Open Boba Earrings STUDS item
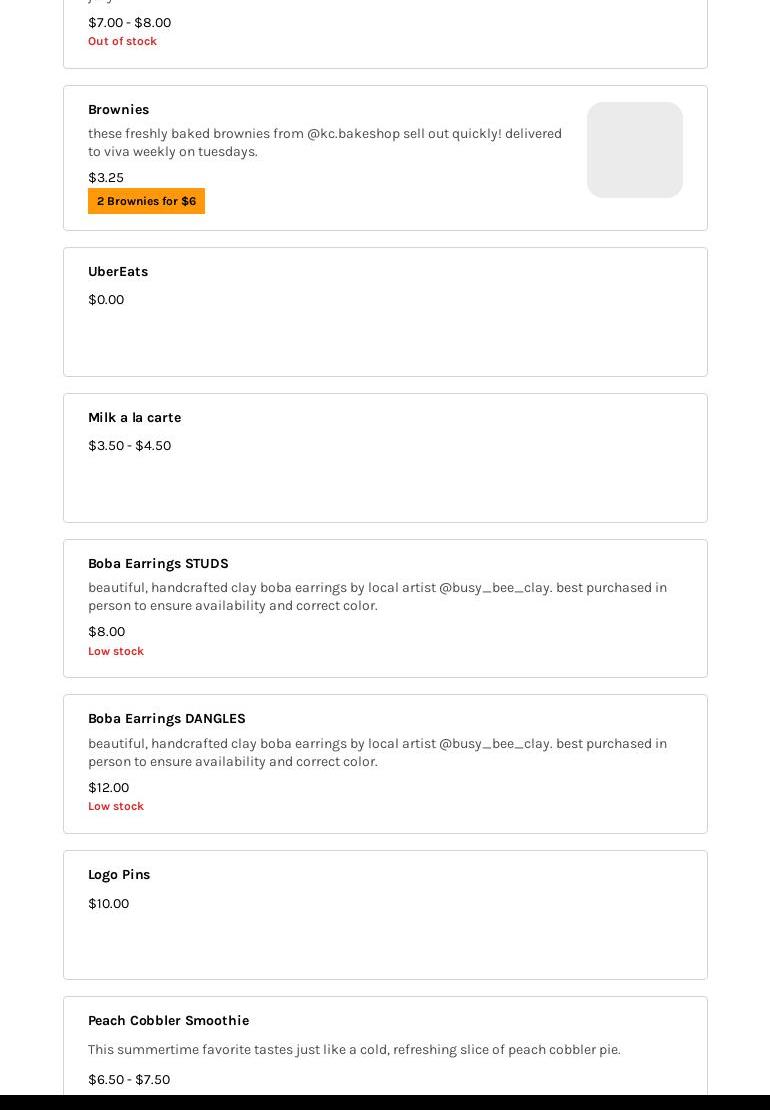Viewport: 770px width, 1110px height. pyautogui.click(x=158, y=564)
